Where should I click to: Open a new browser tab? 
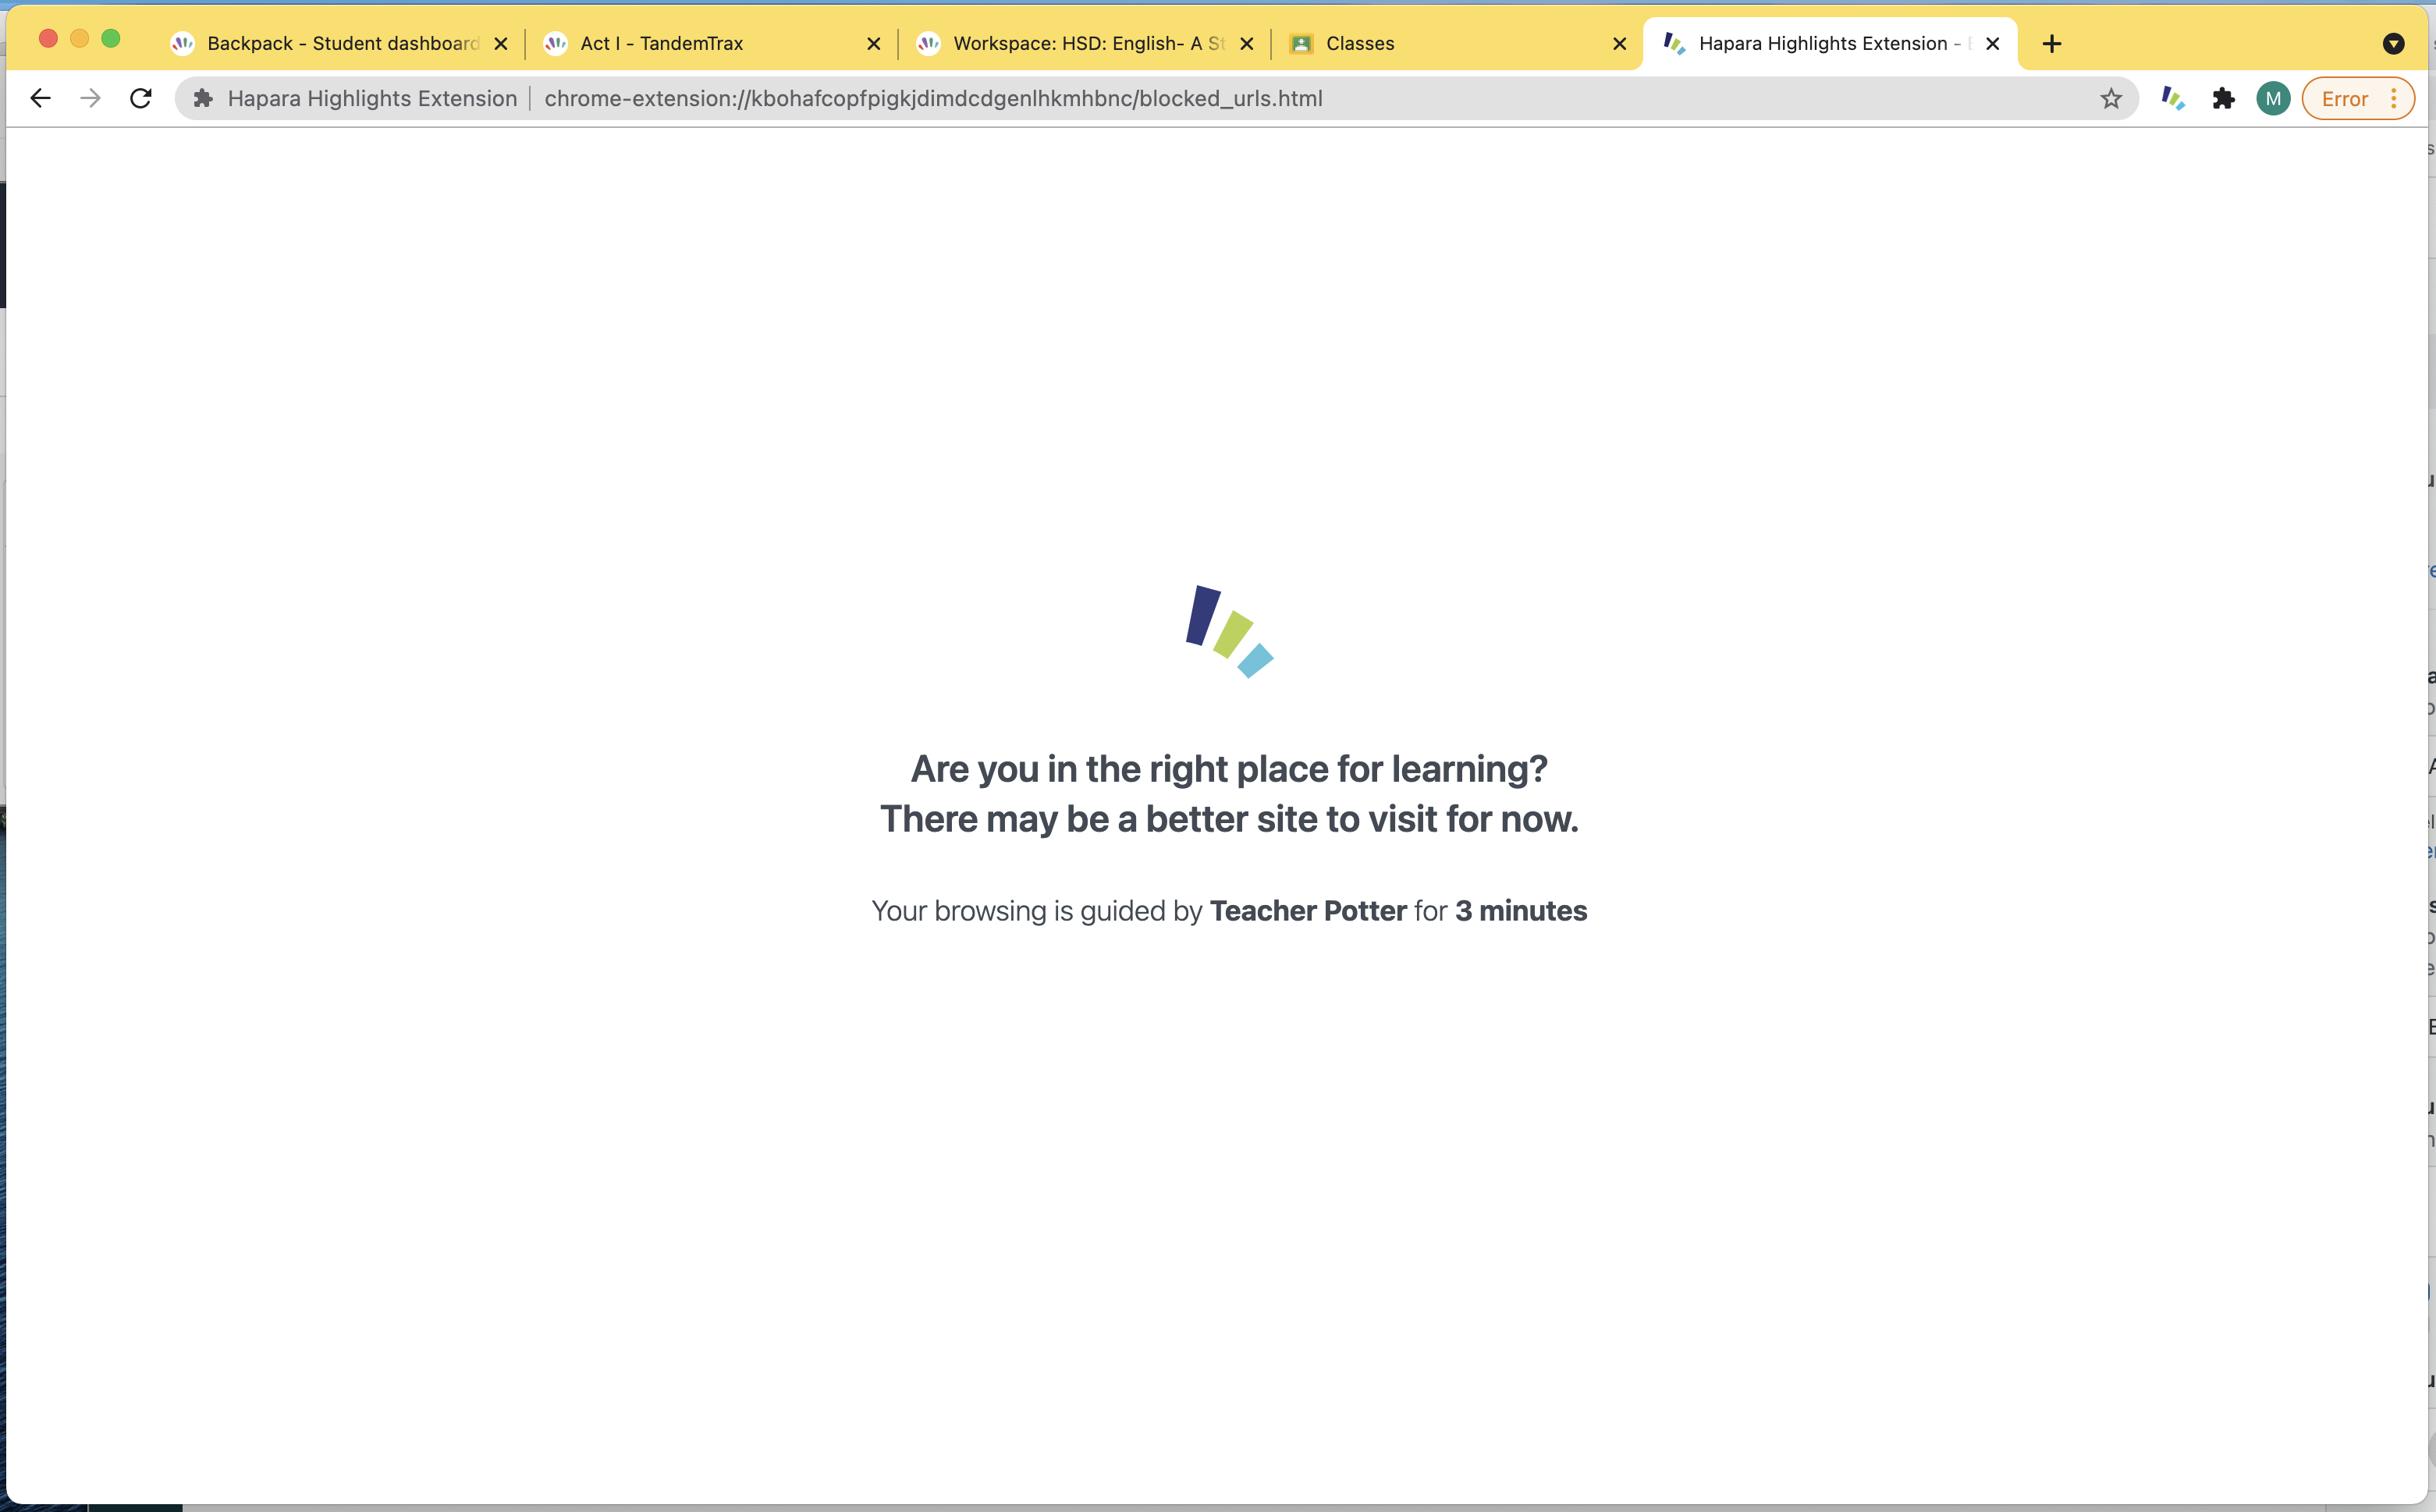2051,44
